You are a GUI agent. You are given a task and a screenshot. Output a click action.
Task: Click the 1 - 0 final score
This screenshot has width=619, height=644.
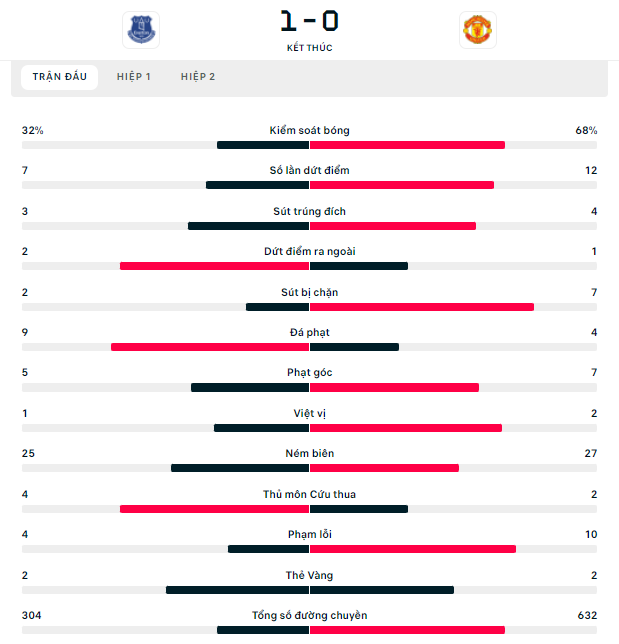[x=309, y=21]
